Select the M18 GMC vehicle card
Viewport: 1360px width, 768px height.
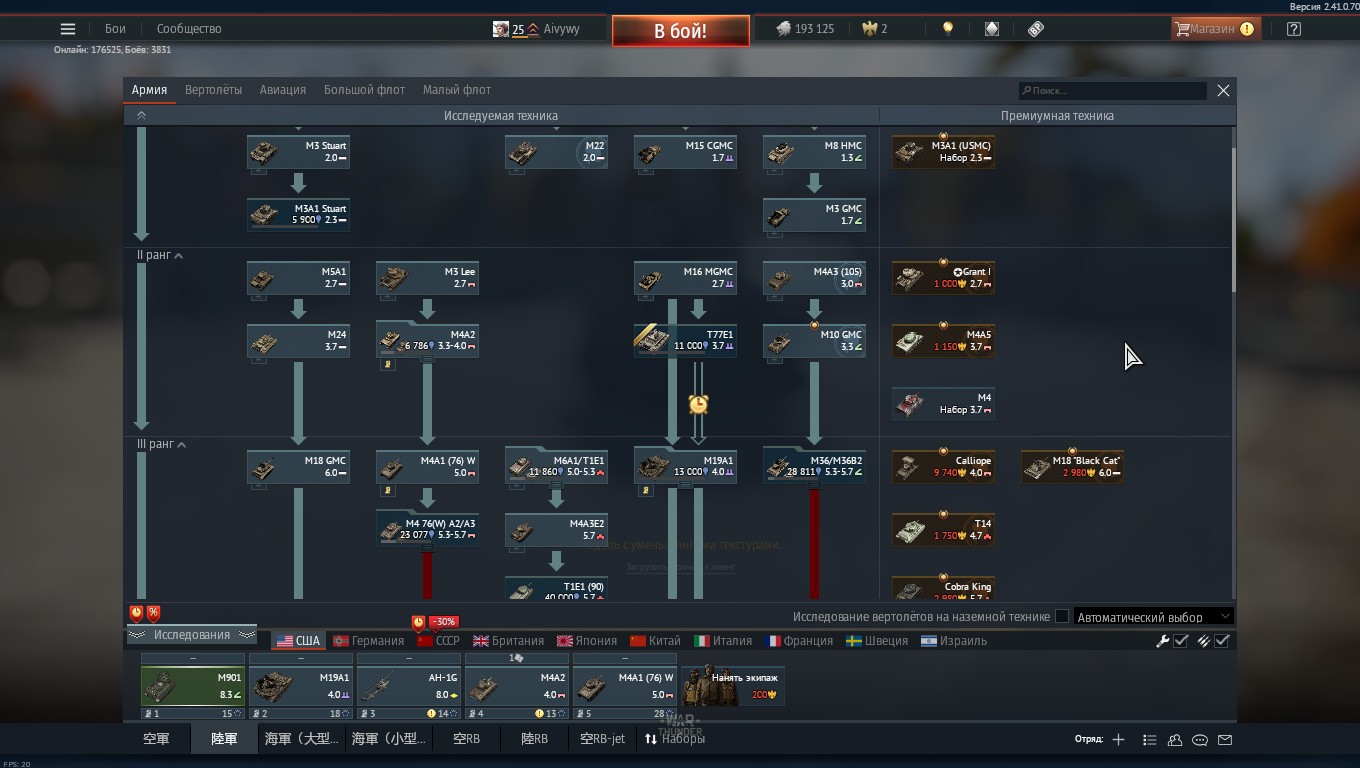[x=298, y=467]
